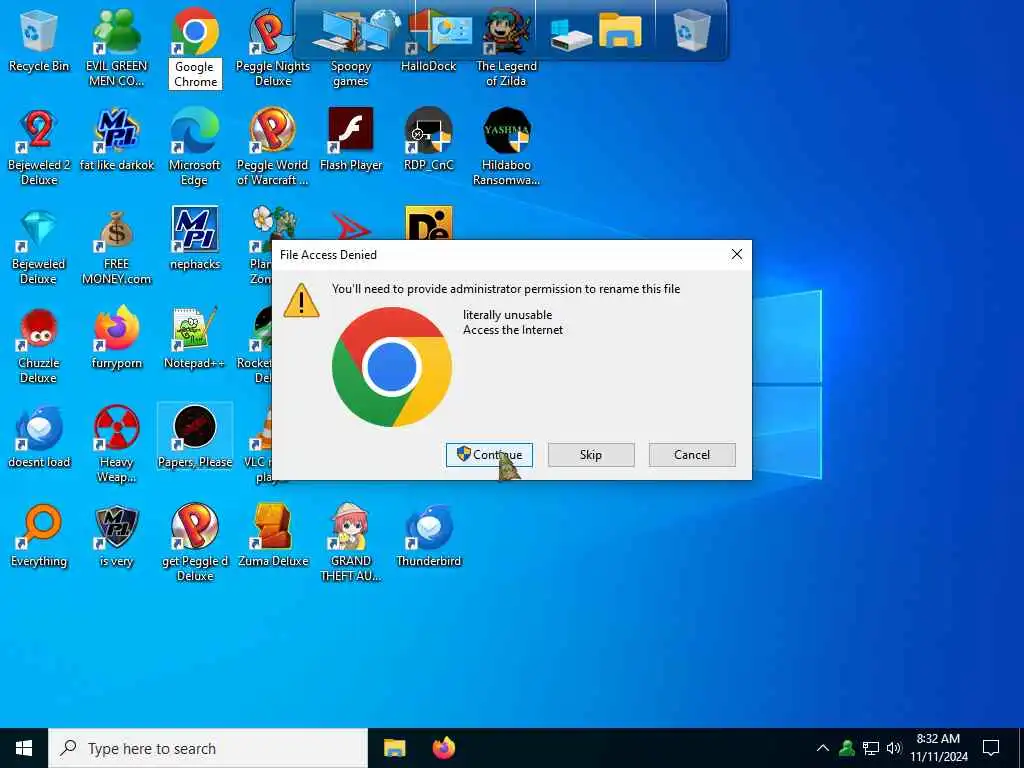Screen dimensions: 1024x768
Task: Click the Skip button in the dialog
Action: pos(591,455)
